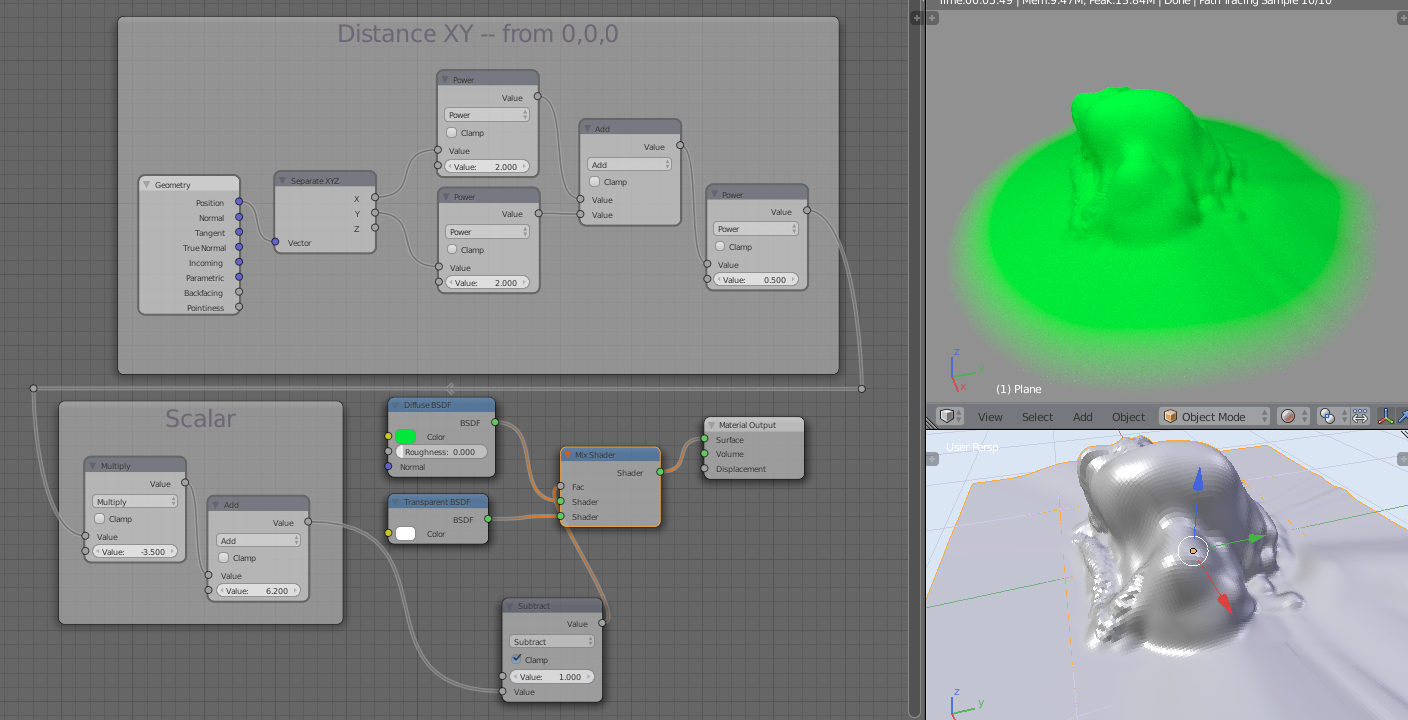Click the Separate XYZ Z output socket

click(x=374, y=228)
